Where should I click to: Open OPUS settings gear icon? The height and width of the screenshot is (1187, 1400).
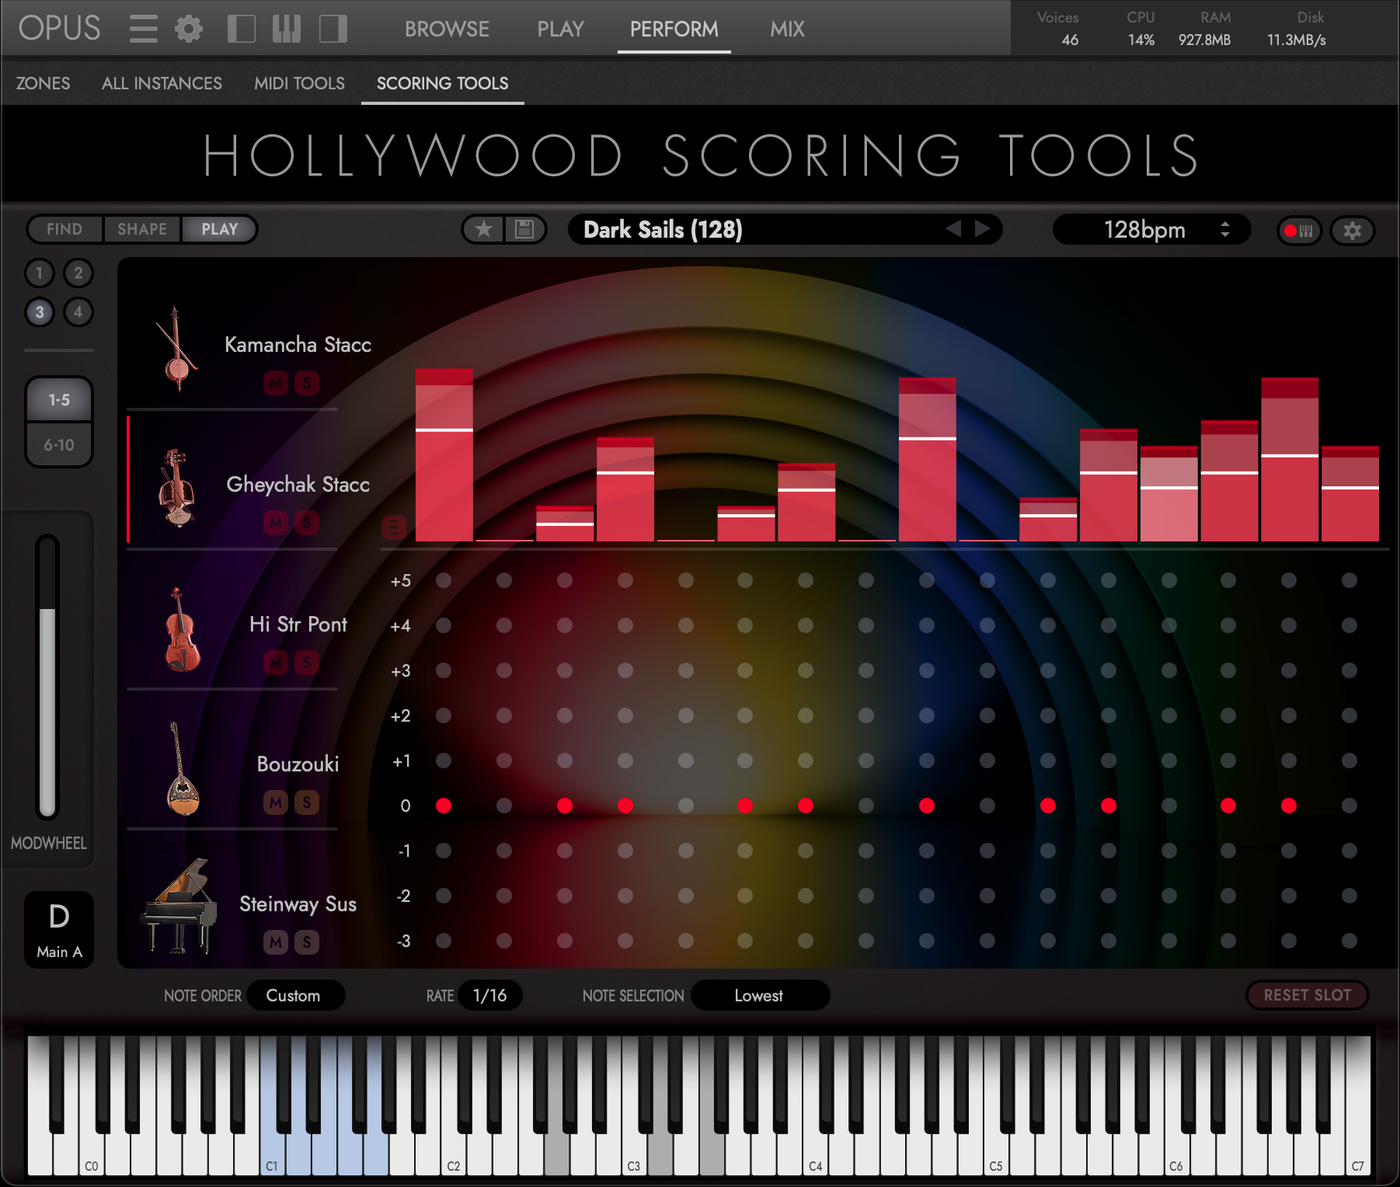[x=188, y=28]
